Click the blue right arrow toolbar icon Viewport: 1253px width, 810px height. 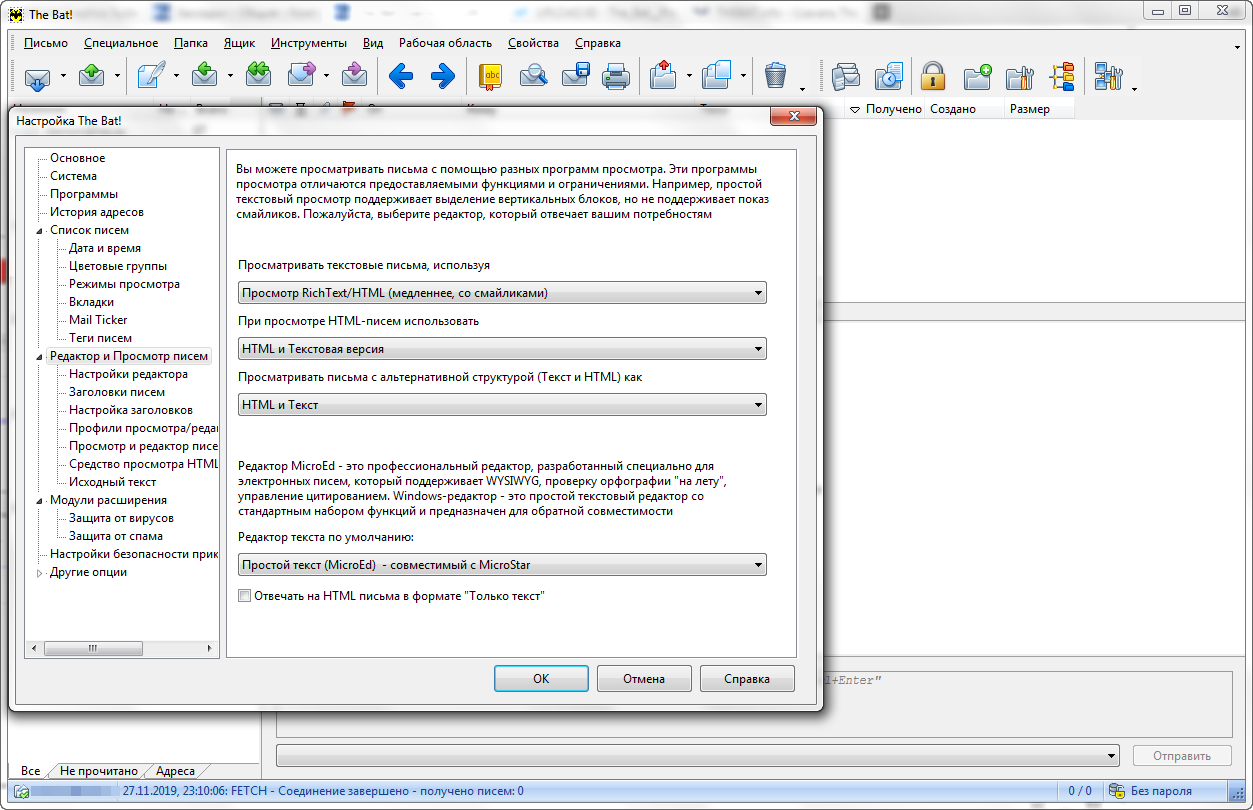[443, 76]
